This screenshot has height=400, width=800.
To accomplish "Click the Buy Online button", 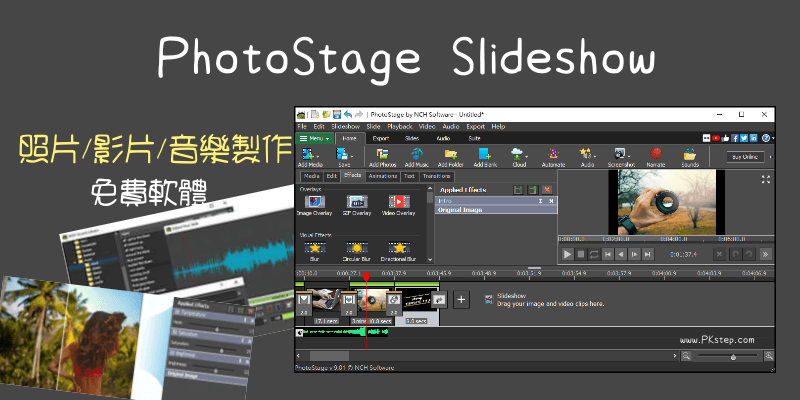I will [745, 157].
